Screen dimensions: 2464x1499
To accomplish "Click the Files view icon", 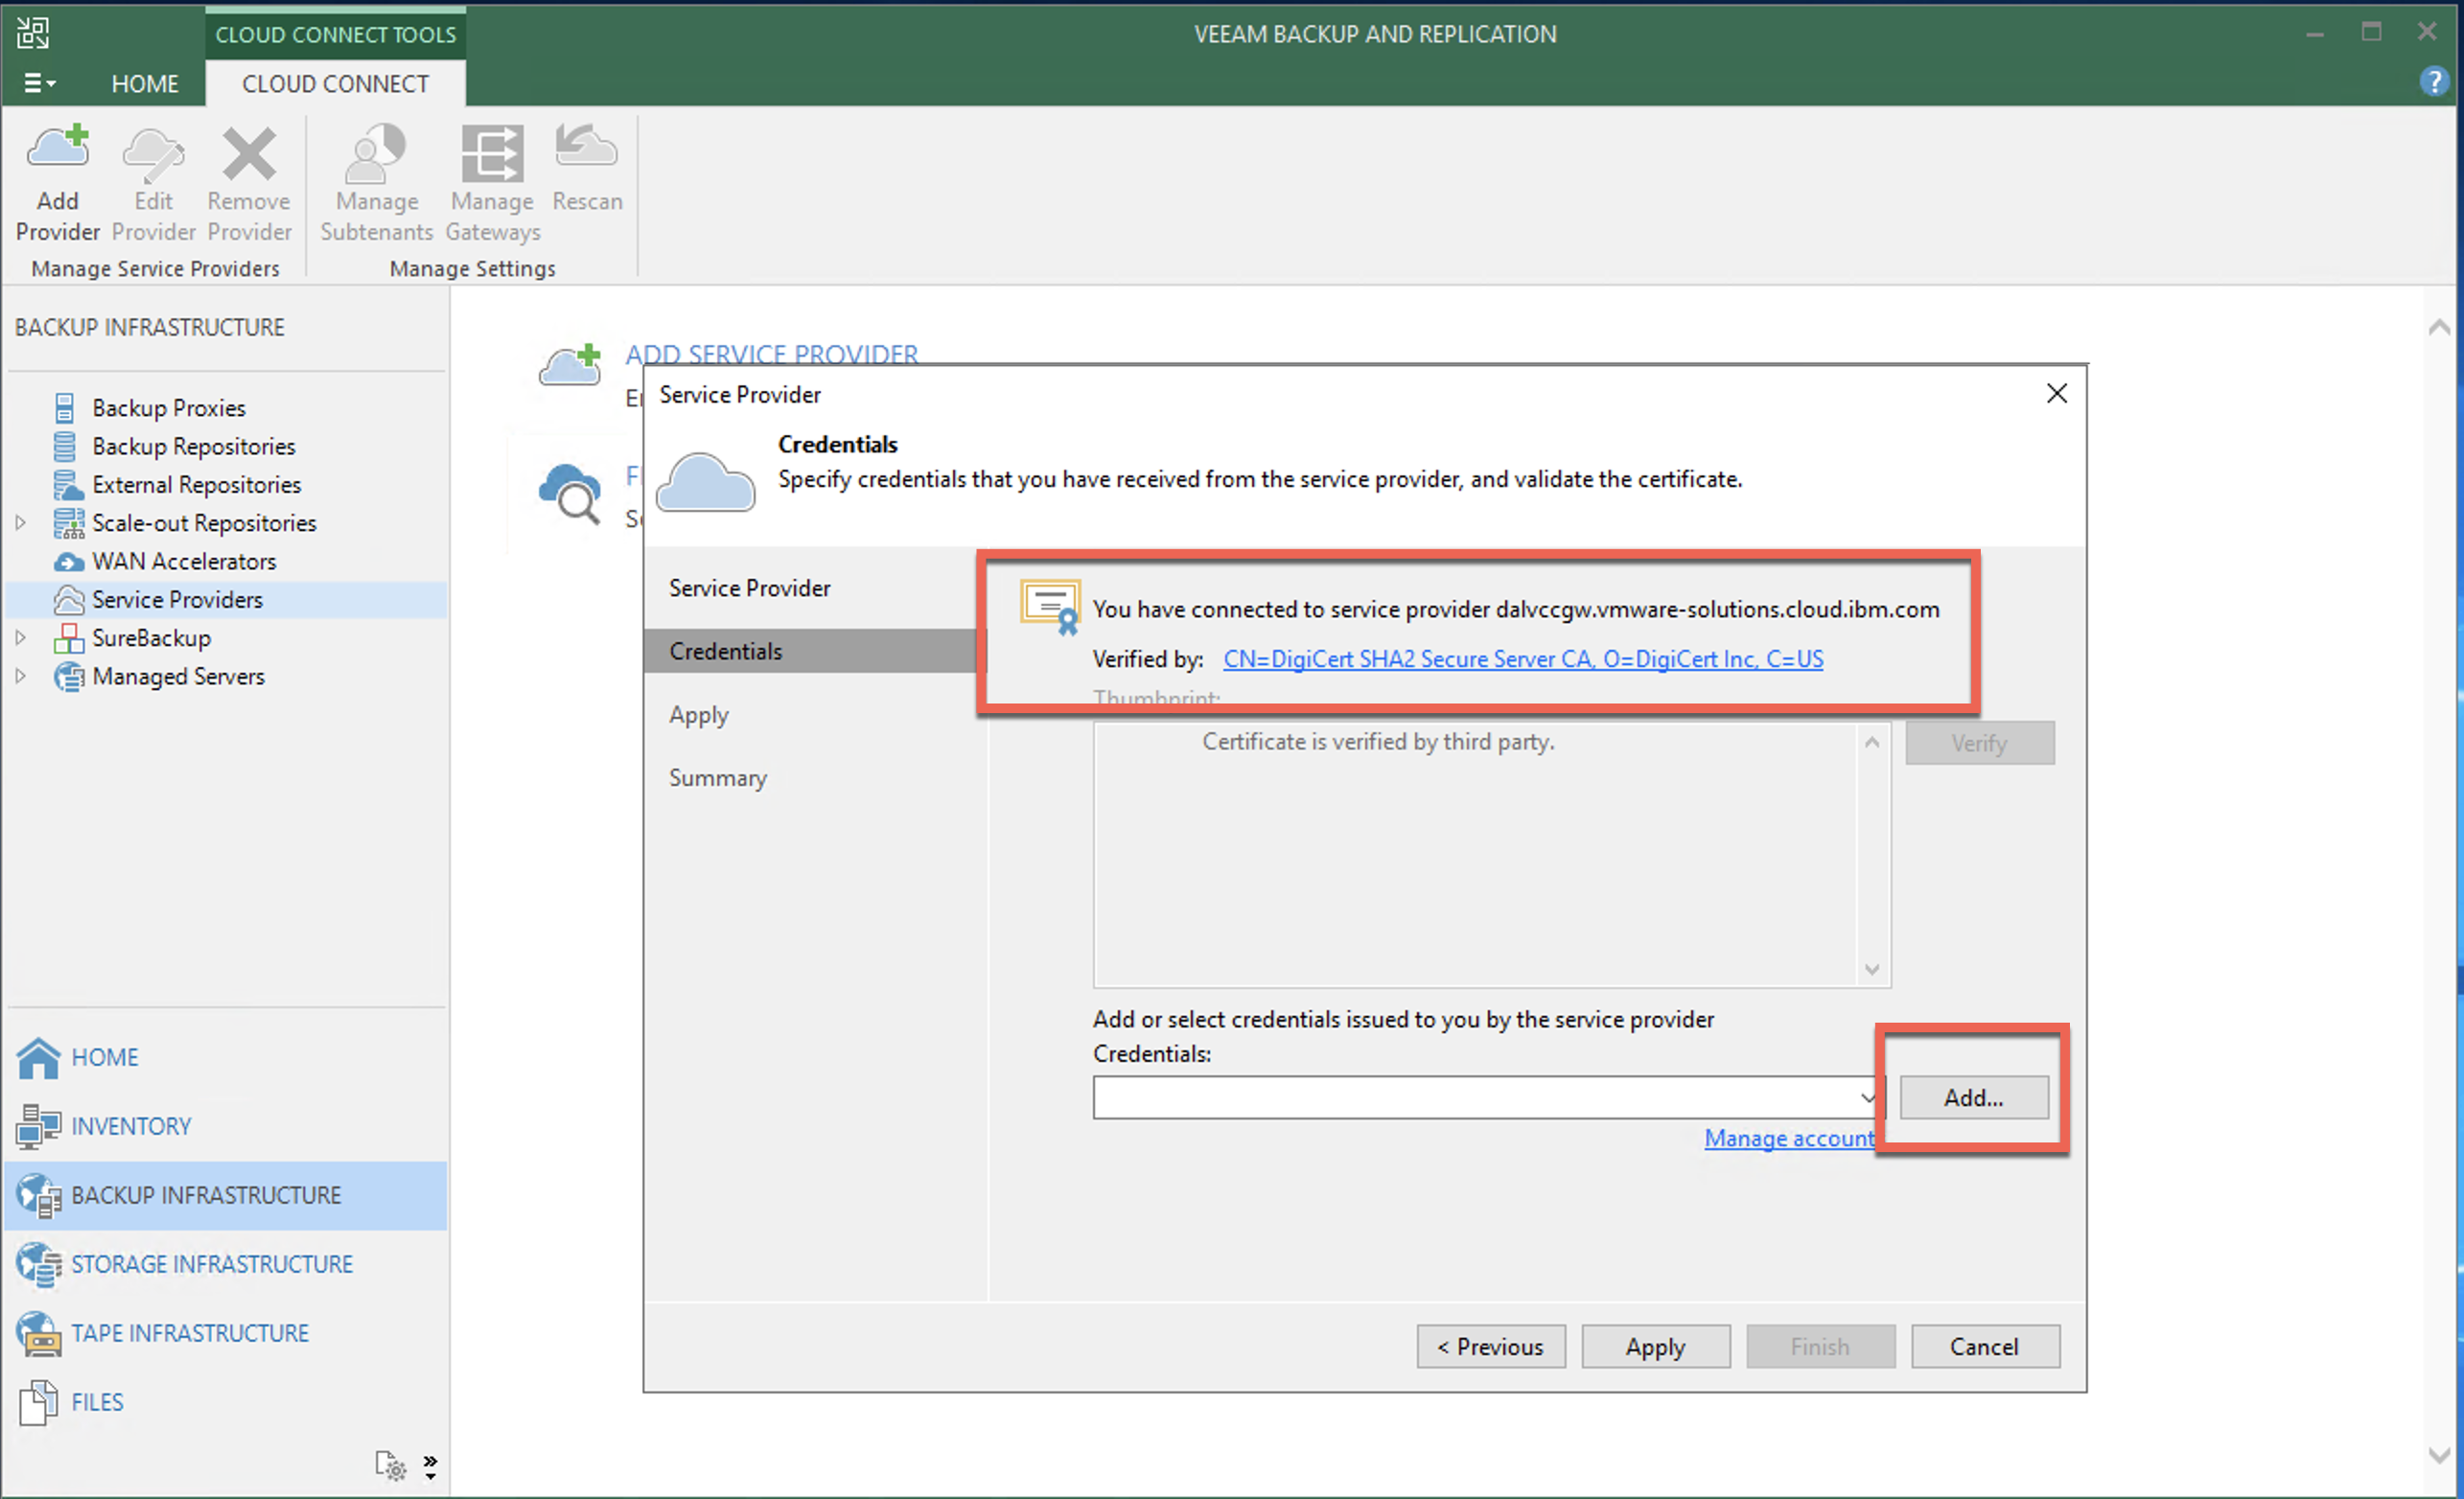I will (x=38, y=1402).
